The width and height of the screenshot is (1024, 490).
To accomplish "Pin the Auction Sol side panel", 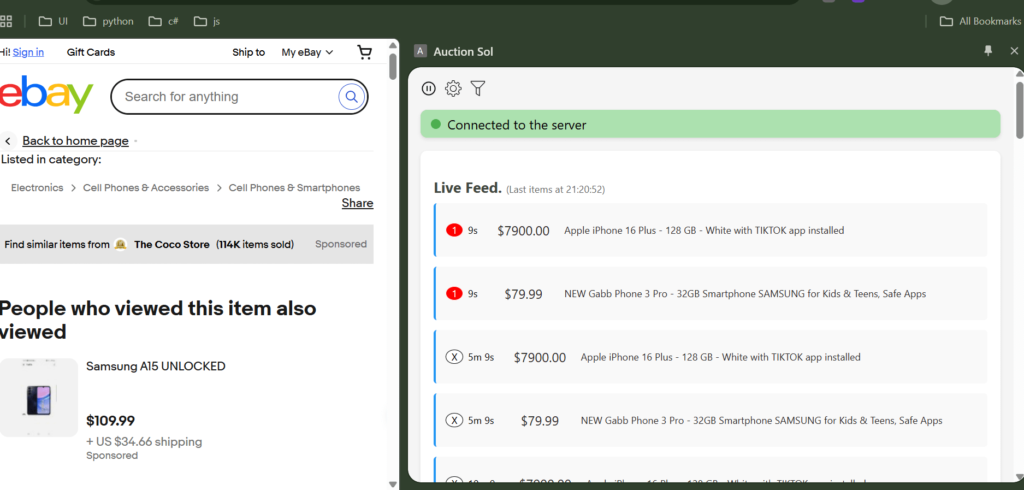I will tap(988, 51).
